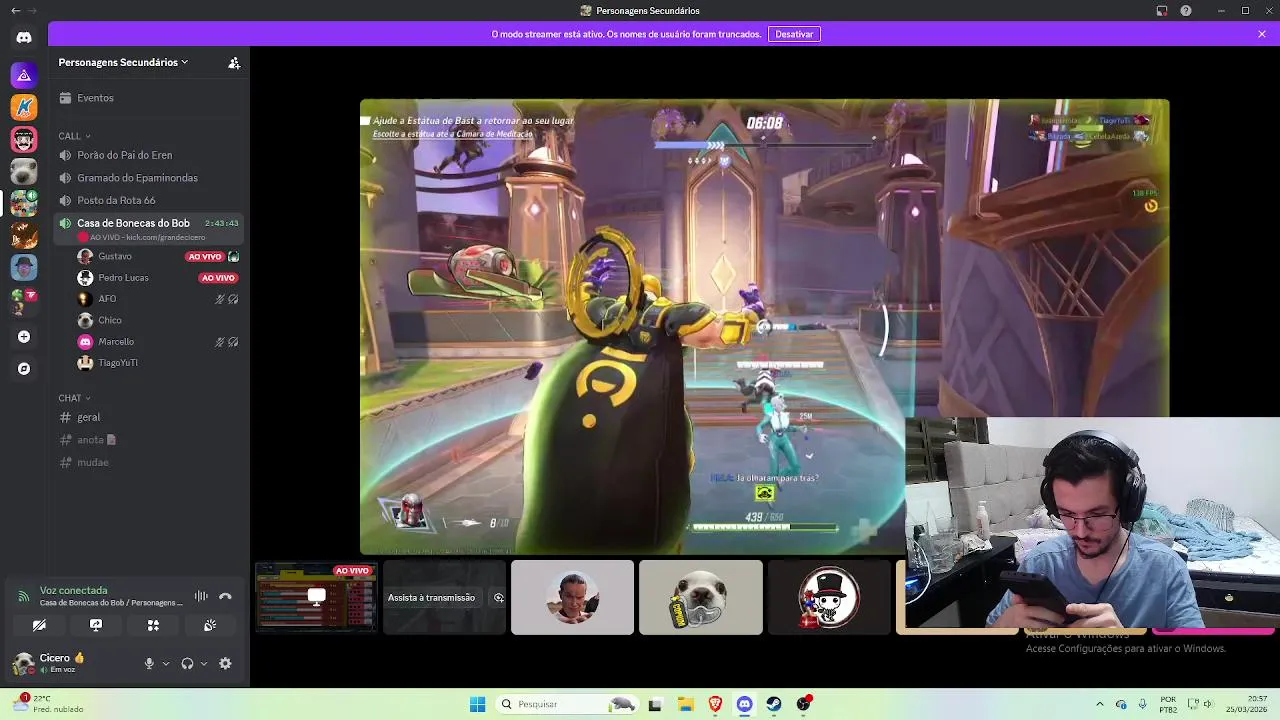Open the Eventos calendar entry
1280x720 pixels.
tap(150, 98)
